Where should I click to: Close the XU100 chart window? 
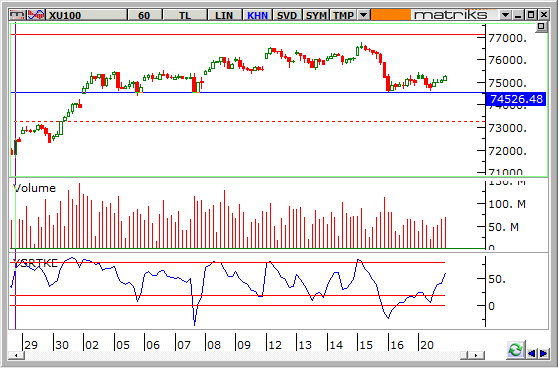pos(543,15)
